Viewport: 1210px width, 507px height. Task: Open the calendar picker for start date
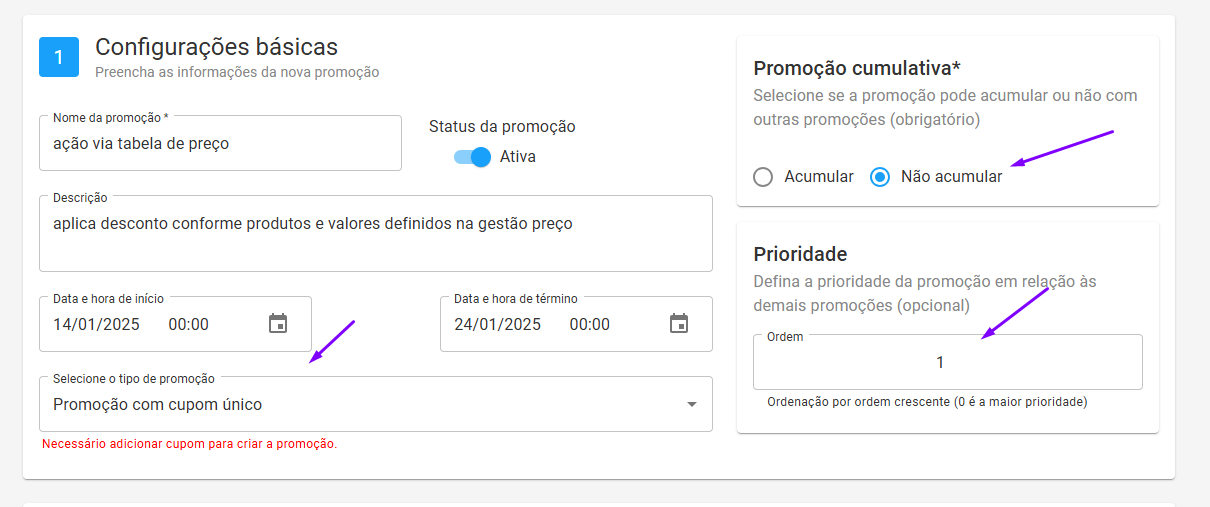point(278,324)
